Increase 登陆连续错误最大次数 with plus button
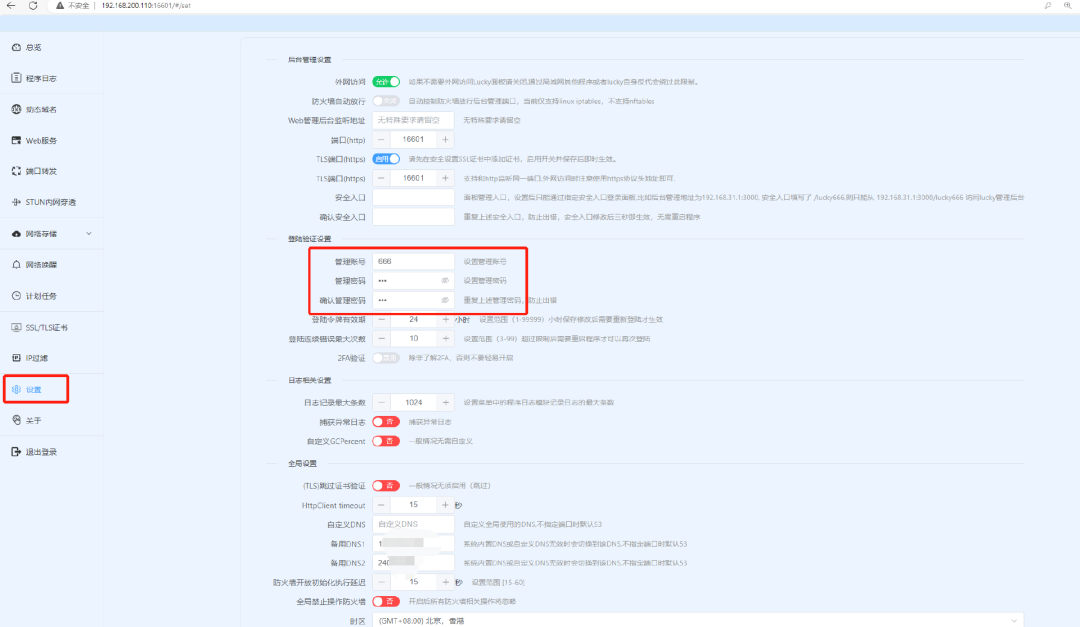The height and width of the screenshot is (627, 1080). coord(446,338)
